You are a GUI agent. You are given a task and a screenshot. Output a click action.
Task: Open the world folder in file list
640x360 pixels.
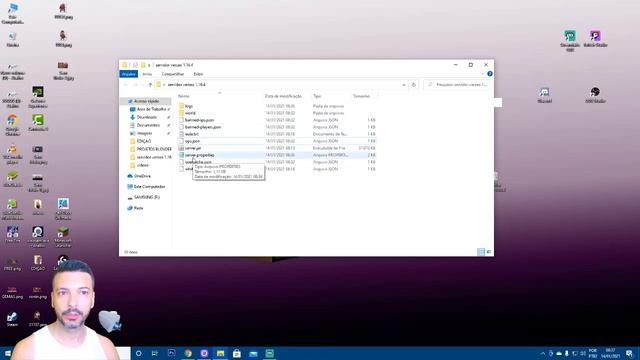(x=190, y=113)
